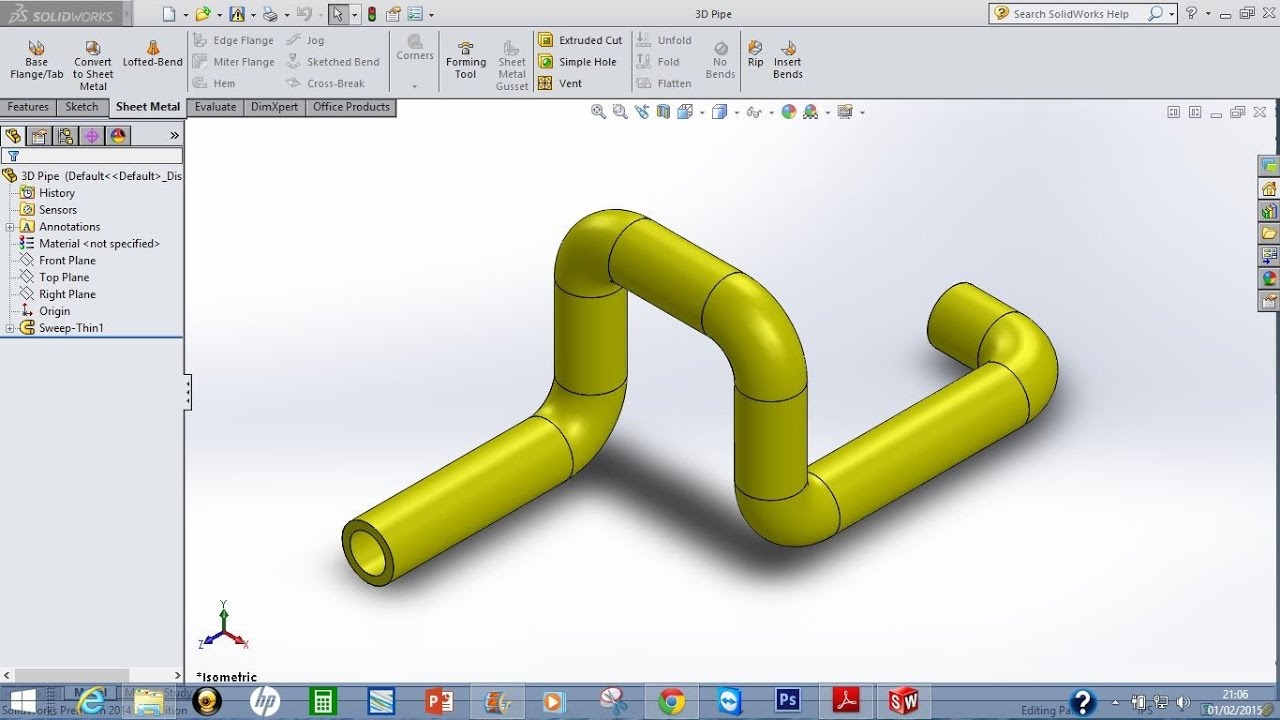Screen dimensions: 1280x720
Task: Open the Hide/Show Items dropdown
Action: [x=772, y=113]
